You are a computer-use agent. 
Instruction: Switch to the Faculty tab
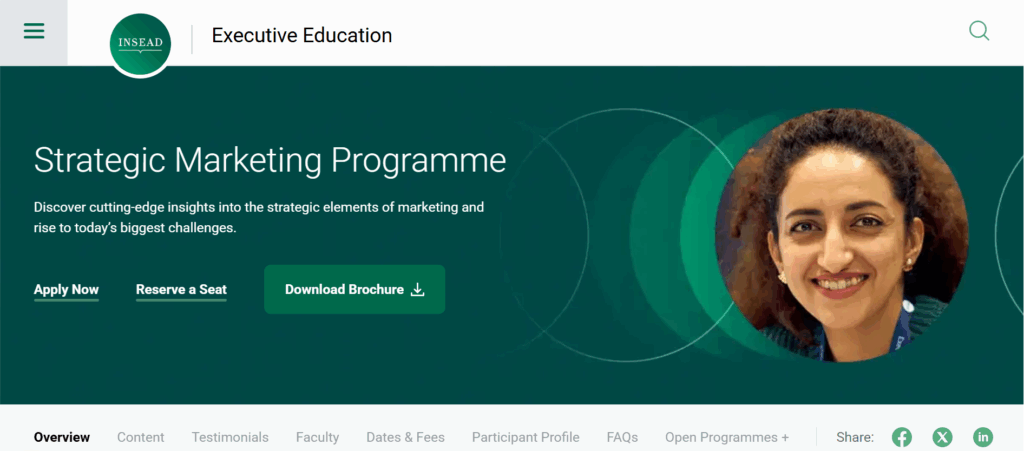317,437
